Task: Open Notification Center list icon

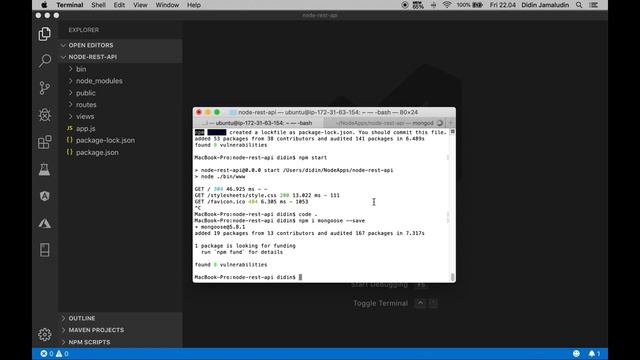Action: tap(594, 5)
